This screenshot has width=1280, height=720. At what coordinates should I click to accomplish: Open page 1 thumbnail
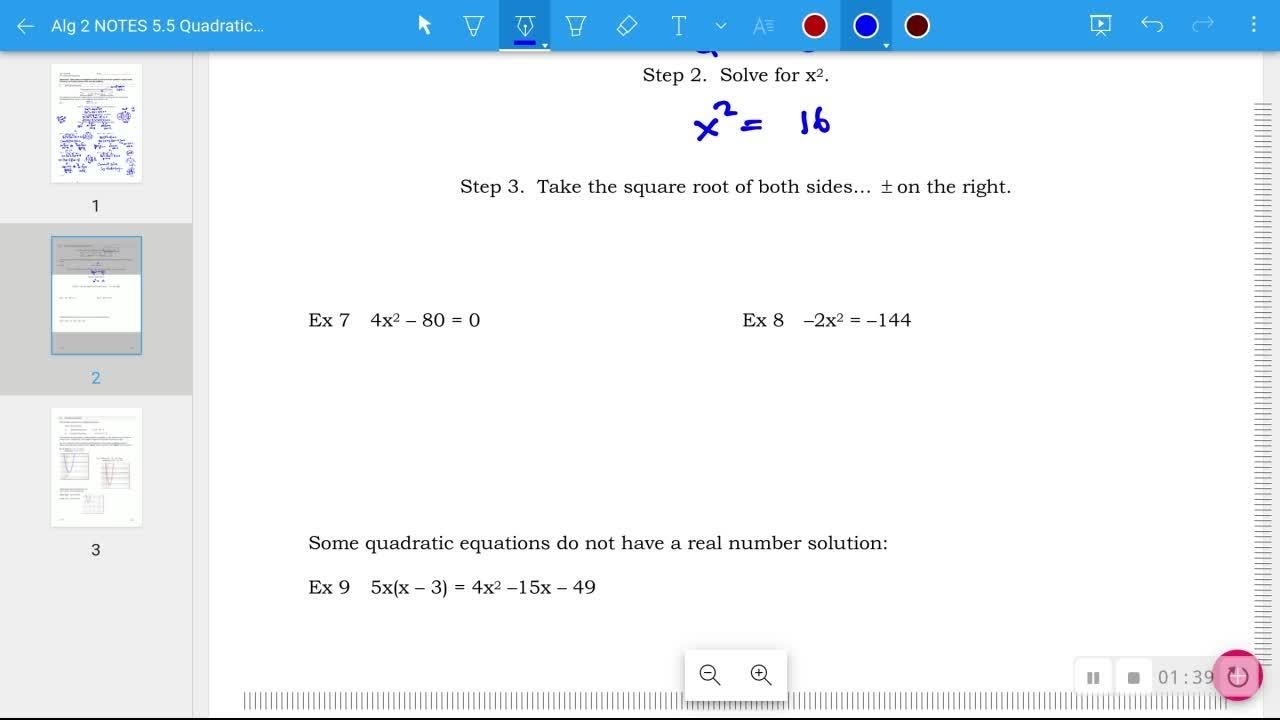pos(96,123)
